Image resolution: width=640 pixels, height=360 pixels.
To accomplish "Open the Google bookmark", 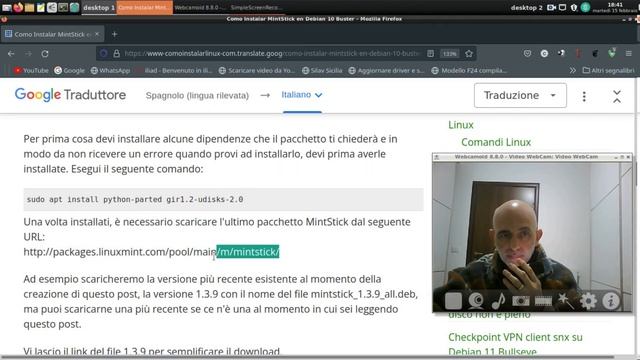I will click(69, 70).
